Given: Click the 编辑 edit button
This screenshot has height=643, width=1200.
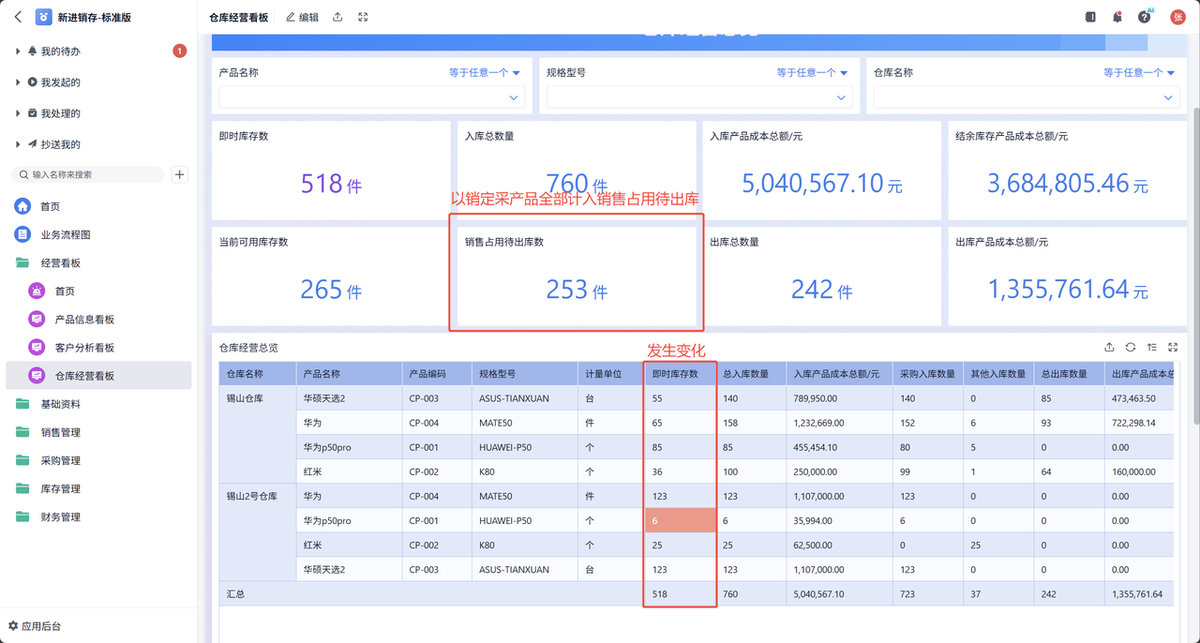Looking at the screenshot, I should pos(302,17).
